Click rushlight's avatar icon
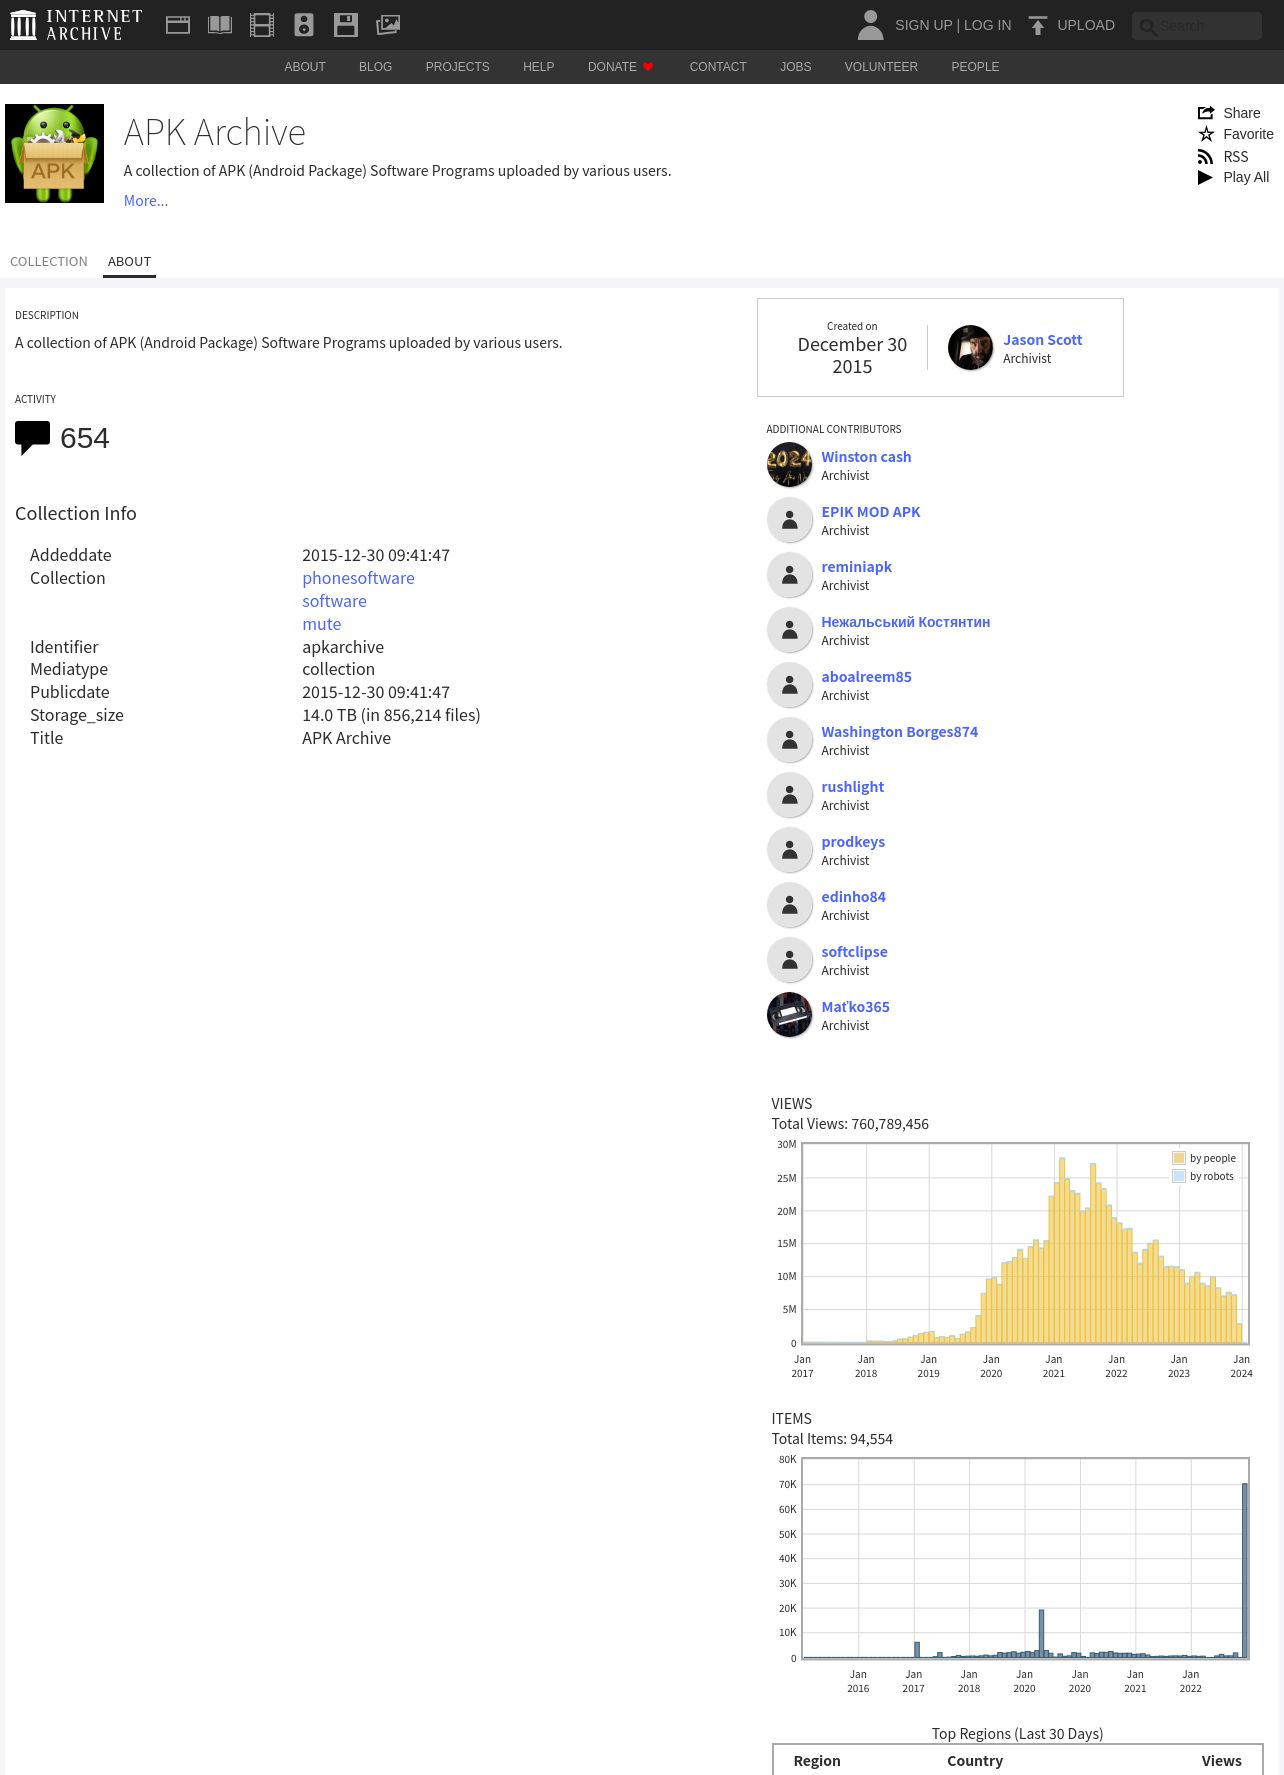This screenshot has height=1775, width=1284. click(789, 795)
